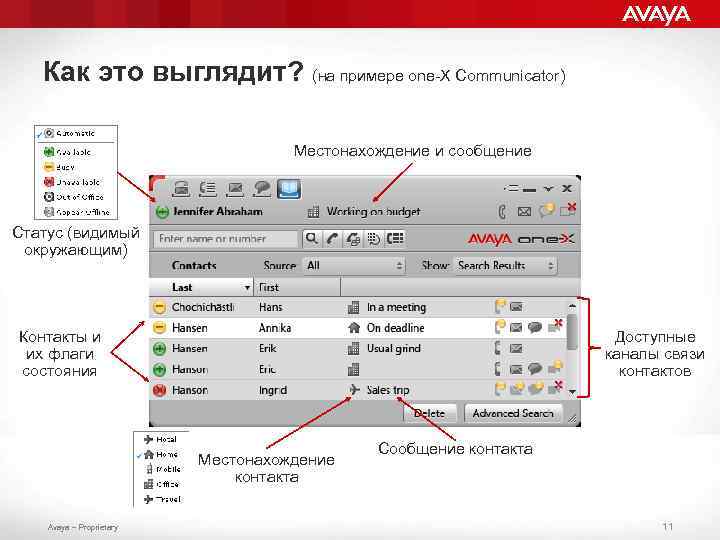Viewport: 720px width, 540px height.
Task: Click the Jennifer Abraham name label
Action: point(218,212)
